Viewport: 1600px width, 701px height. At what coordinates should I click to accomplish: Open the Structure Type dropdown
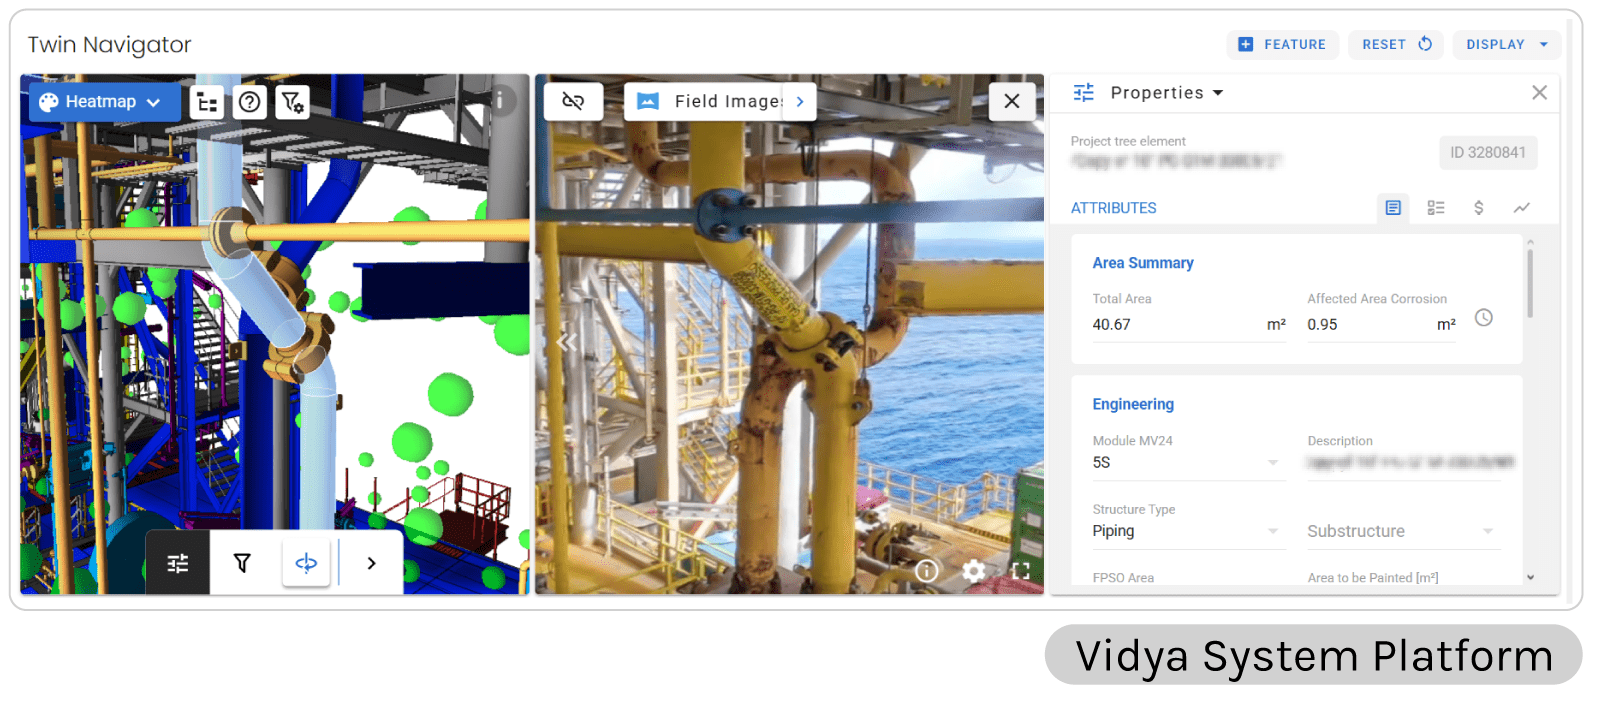point(1189,532)
